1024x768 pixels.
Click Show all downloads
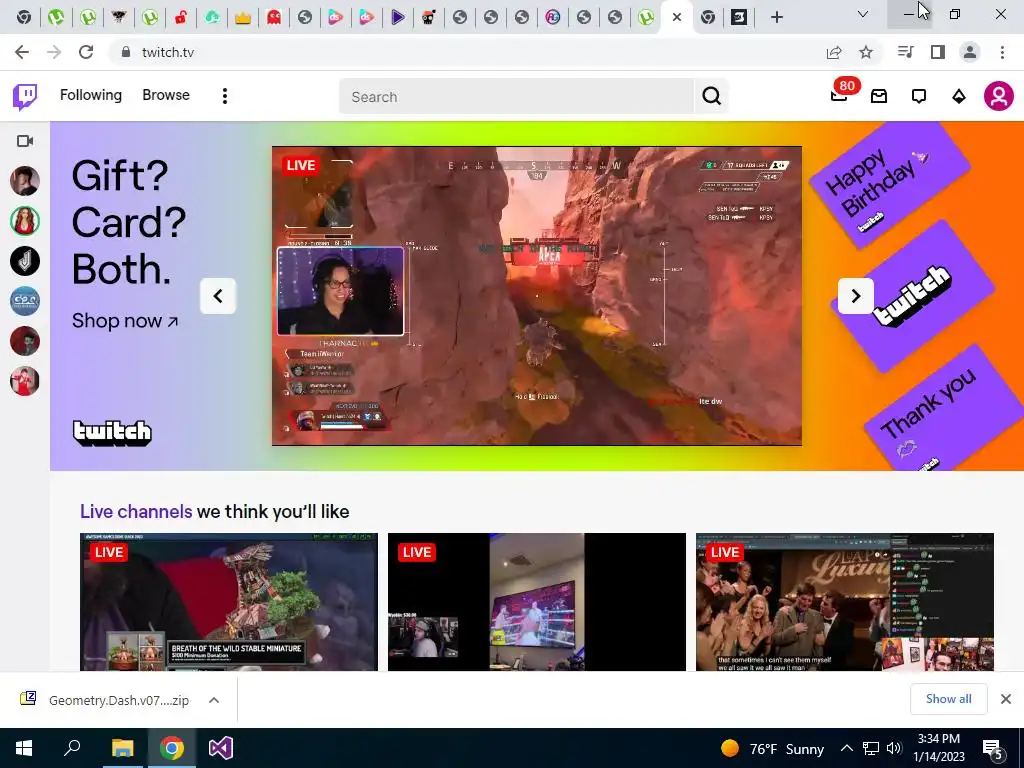click(948, 699)
